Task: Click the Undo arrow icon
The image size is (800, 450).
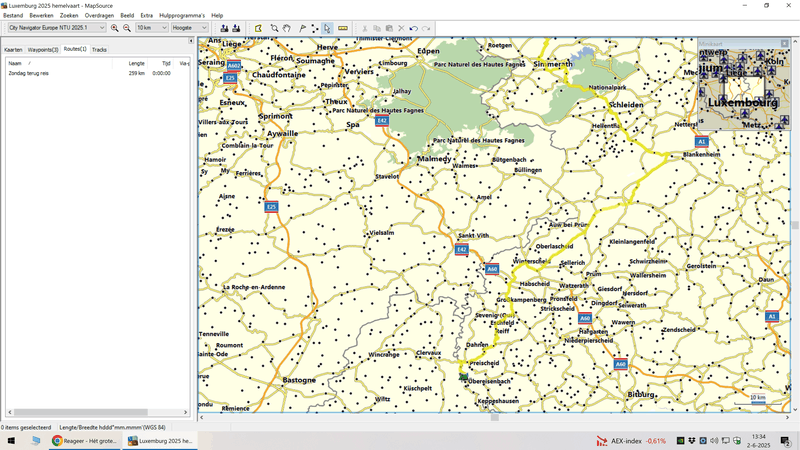Action: tap(414, 28)
